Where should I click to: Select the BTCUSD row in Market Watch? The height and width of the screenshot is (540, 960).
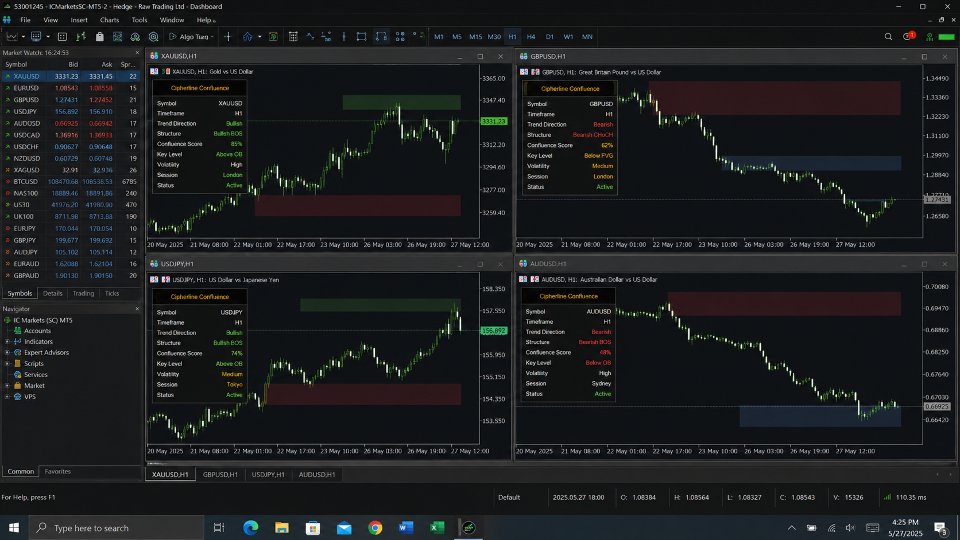pos(70,182)
